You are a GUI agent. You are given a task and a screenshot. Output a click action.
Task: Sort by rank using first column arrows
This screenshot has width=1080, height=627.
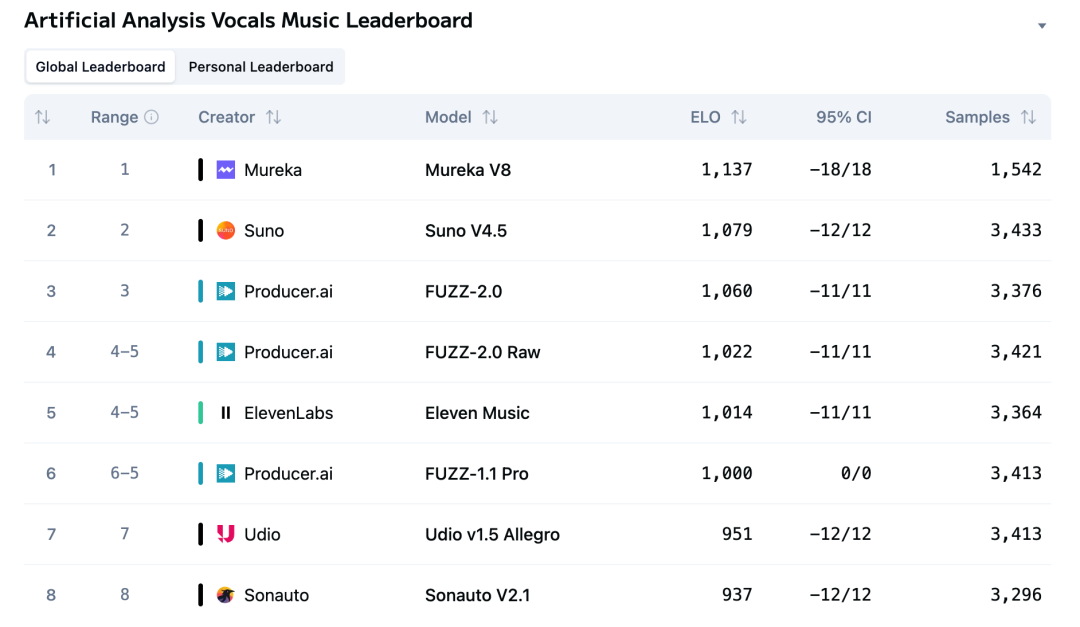coord(42,117)
